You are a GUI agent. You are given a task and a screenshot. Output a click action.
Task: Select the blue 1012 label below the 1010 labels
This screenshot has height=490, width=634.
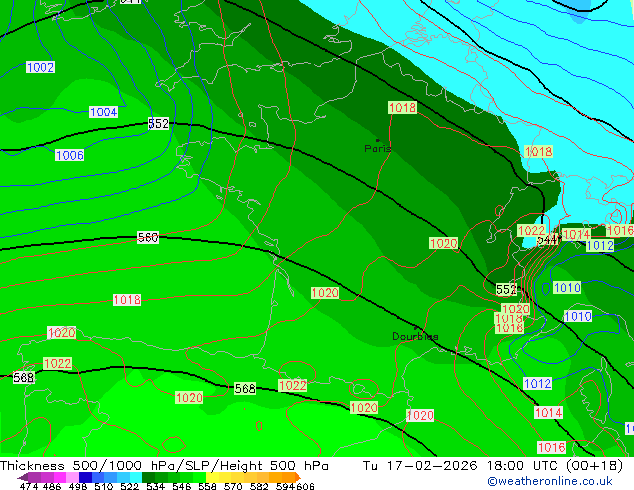[537, 383]
